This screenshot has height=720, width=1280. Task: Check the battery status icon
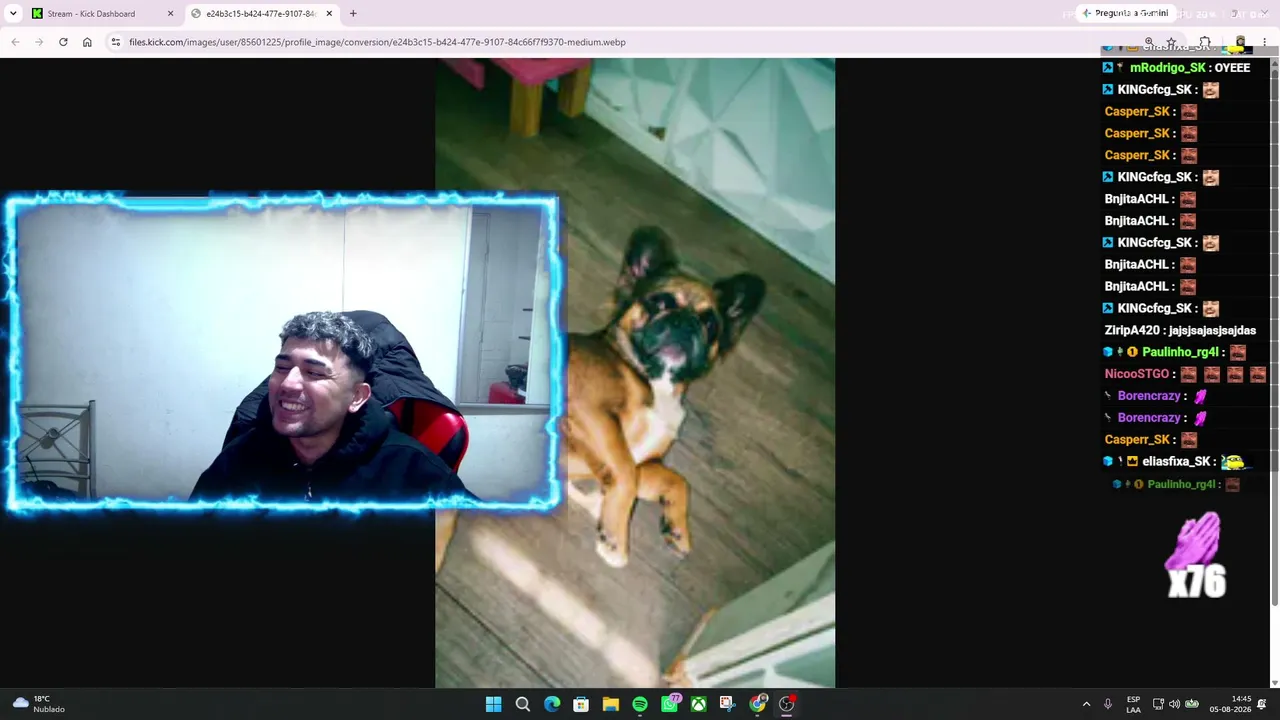(1192, 705)
